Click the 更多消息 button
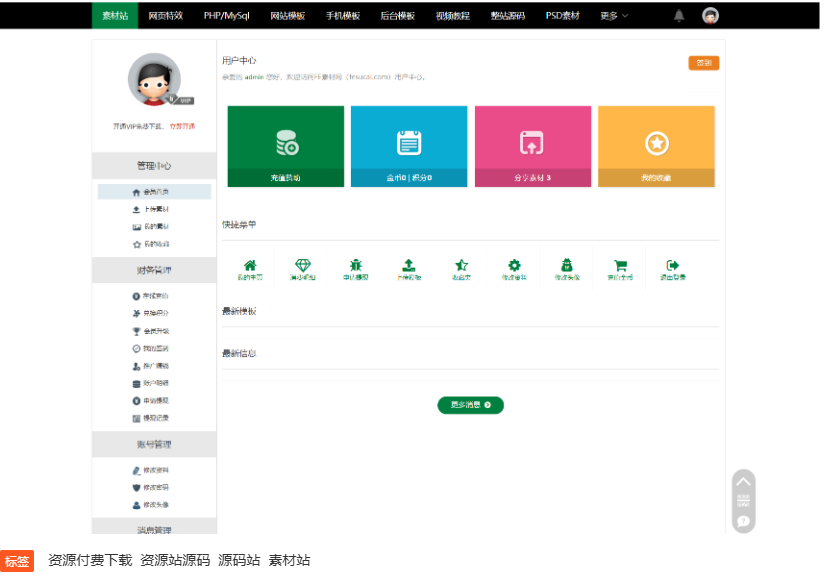 (x=470, y=405)
